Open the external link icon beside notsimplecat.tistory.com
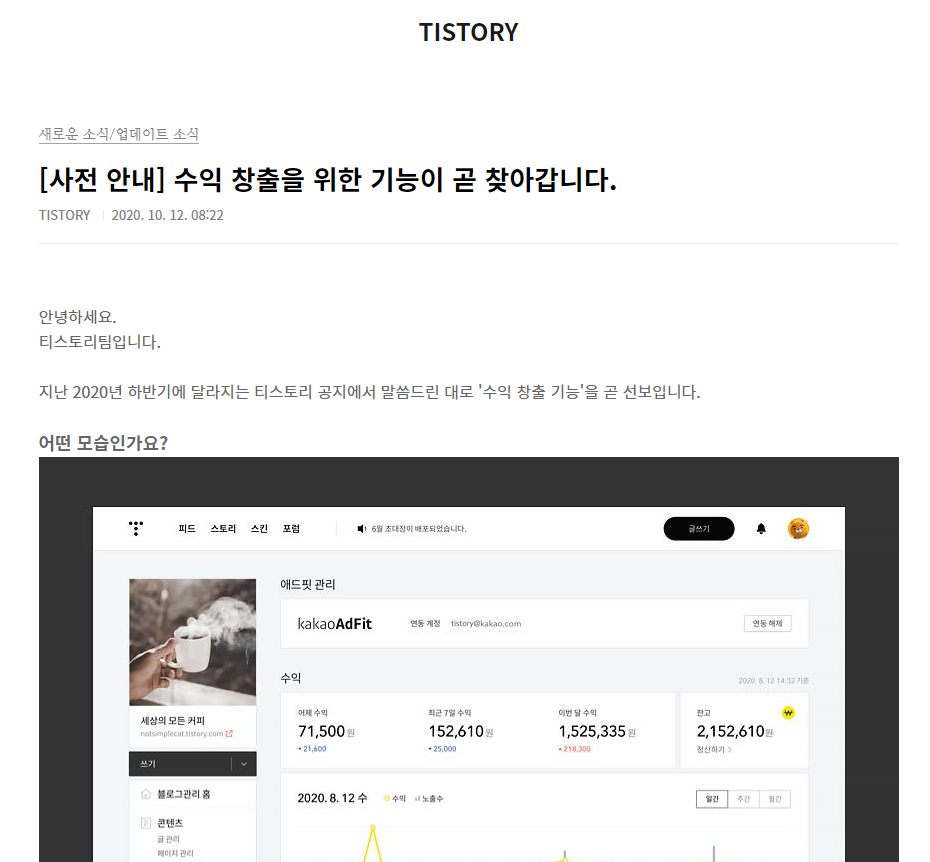930x862 pixels. pos(229,734)
